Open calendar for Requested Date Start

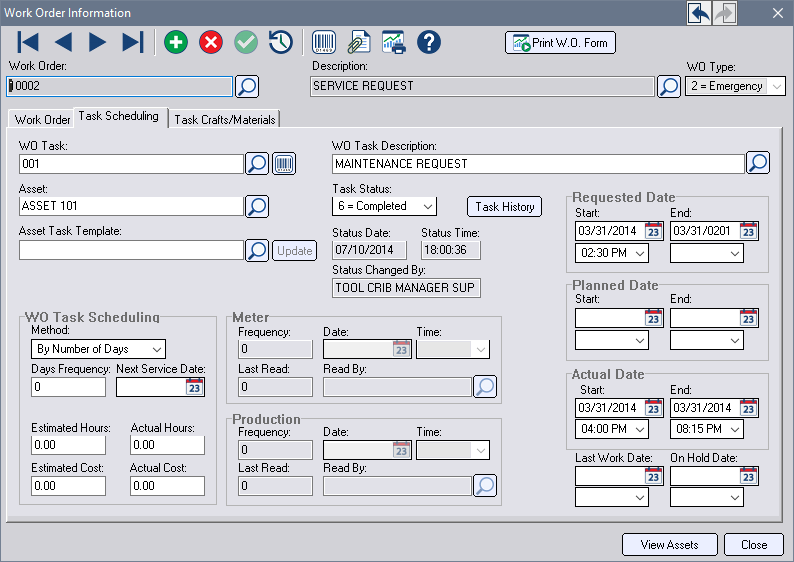point(653,231)
